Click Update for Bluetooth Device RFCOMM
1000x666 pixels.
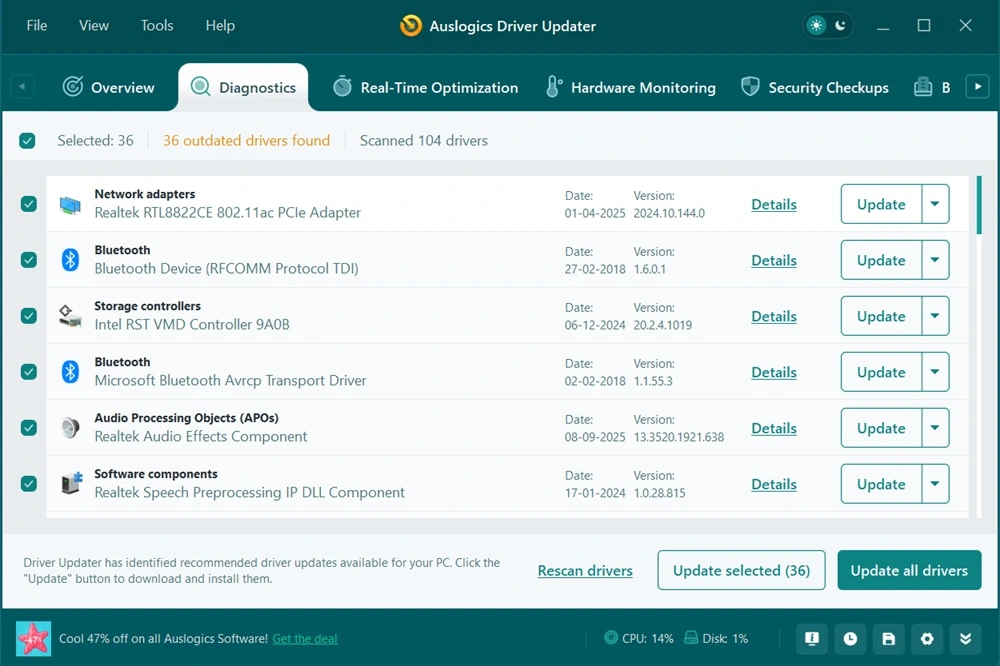(881, 260)
